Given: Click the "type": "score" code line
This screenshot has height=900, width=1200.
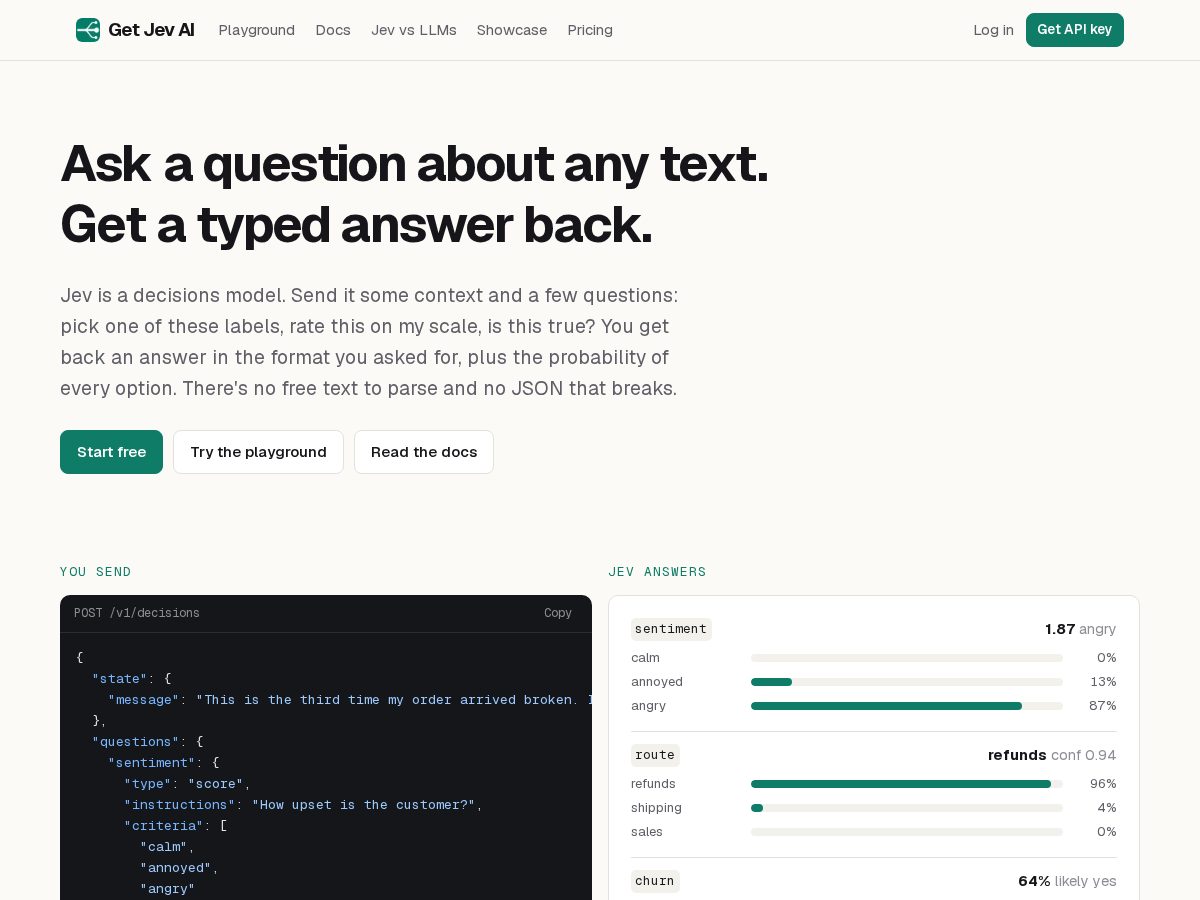Looking at the screenshot, I should click(x=187, y=784).
